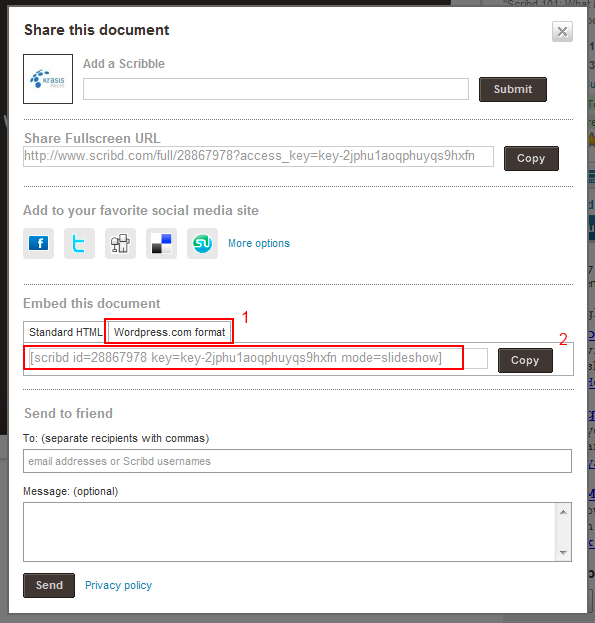
Task: Close the Share this document dialog
Action: pos(562,31)
